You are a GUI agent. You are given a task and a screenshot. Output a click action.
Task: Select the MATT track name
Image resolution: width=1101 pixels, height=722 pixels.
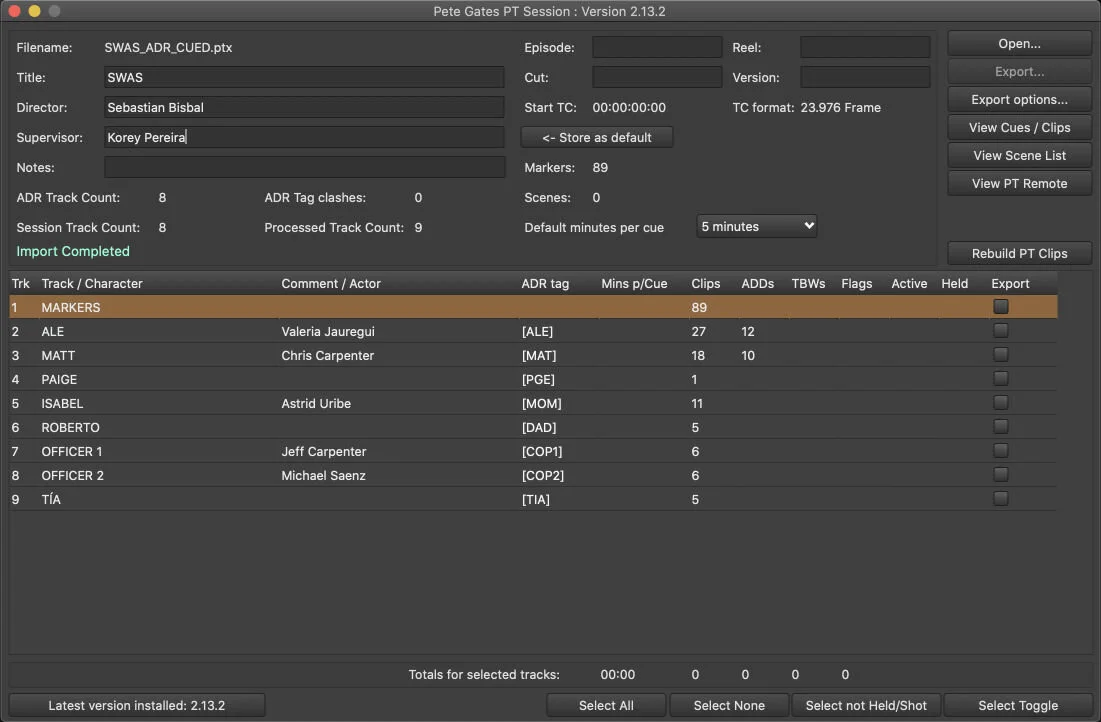point(58,355)
